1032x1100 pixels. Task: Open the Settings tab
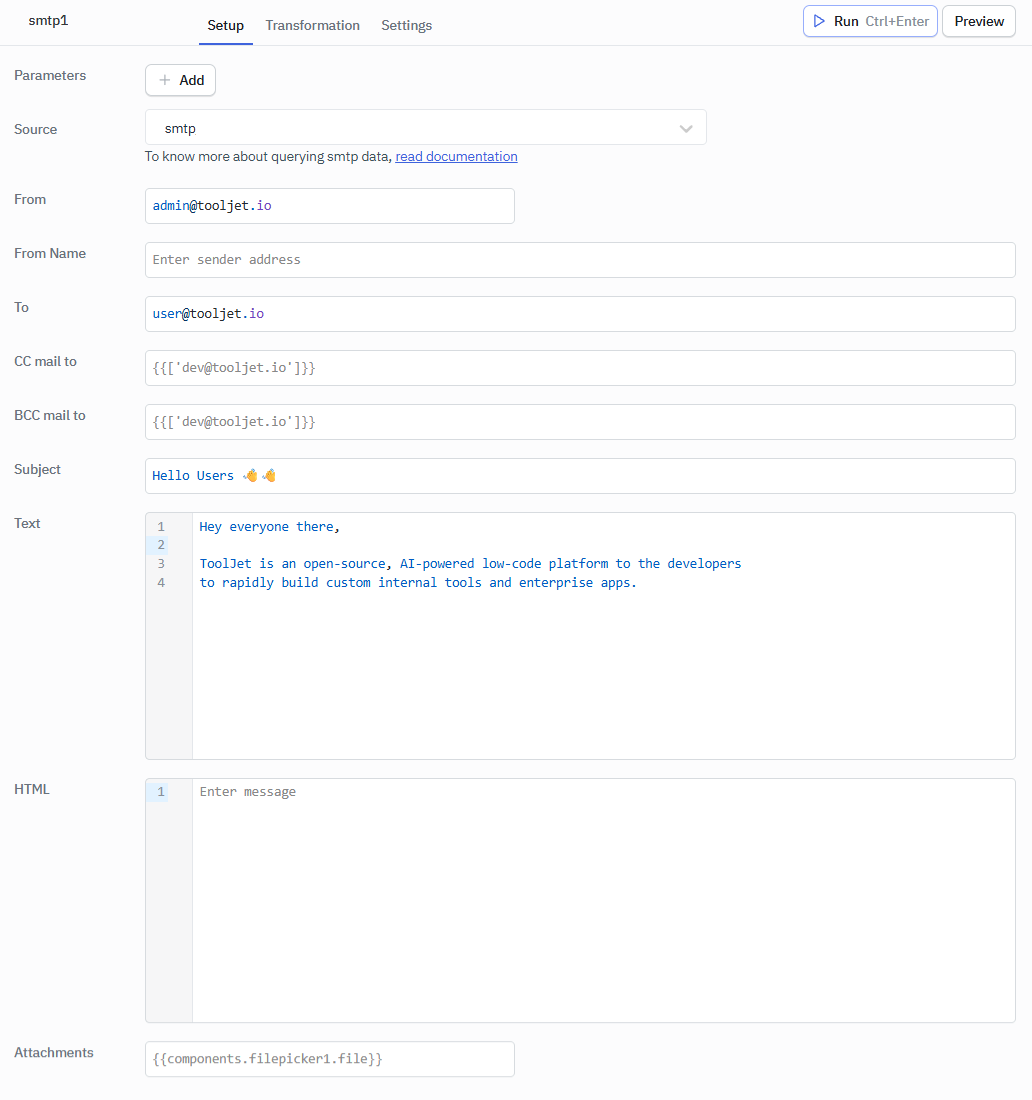tap(406, 25)
